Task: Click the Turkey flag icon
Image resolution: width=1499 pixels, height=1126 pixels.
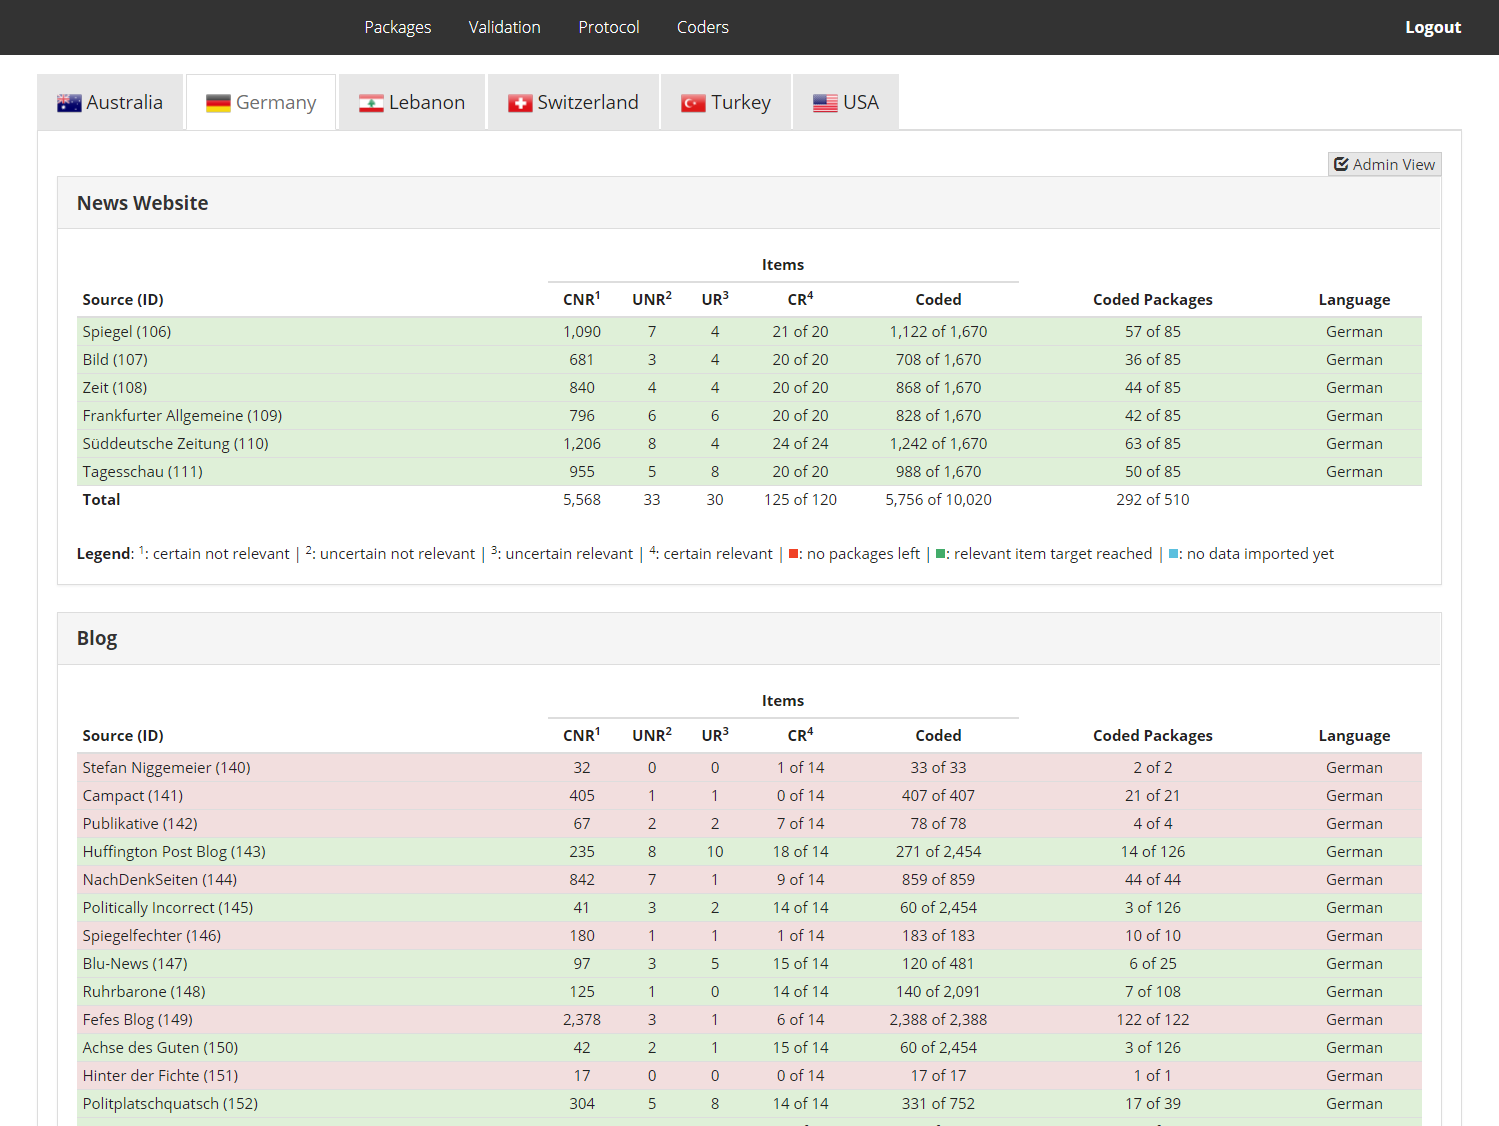Action: coord(693,103)
